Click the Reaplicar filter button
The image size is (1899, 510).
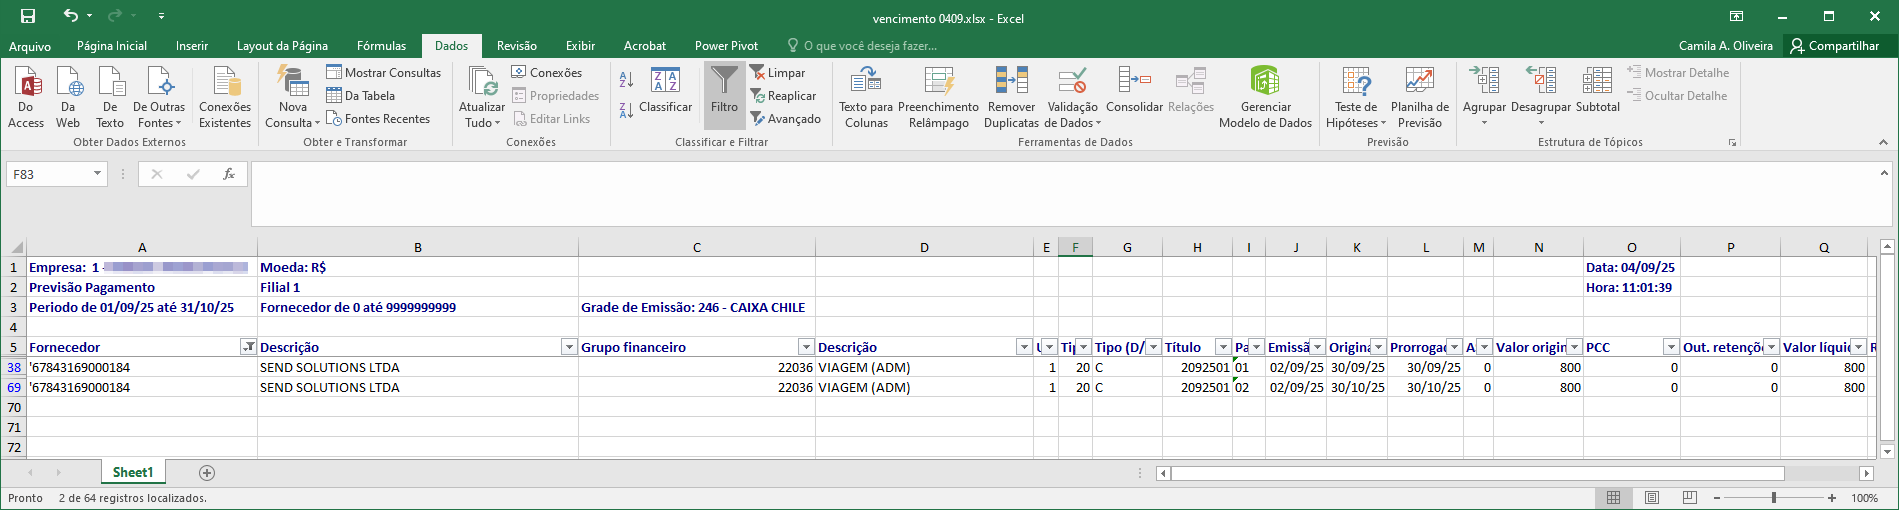tap(783, 96)
